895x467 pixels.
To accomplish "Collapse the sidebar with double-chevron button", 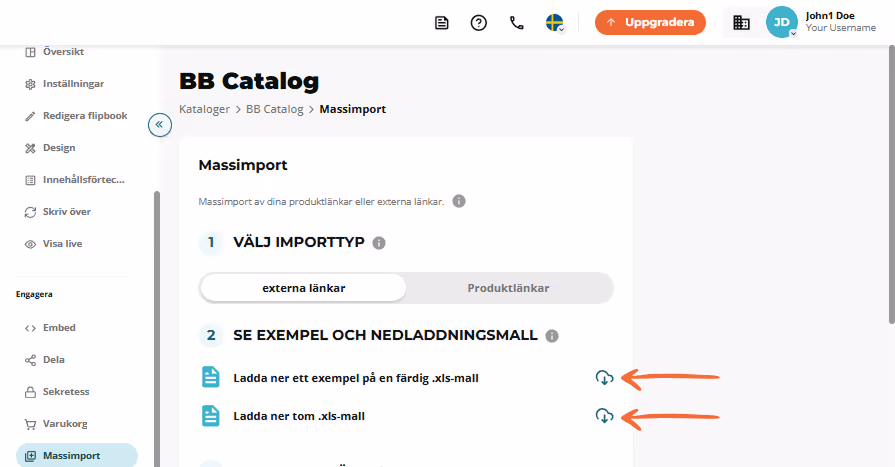I will 160,124.
